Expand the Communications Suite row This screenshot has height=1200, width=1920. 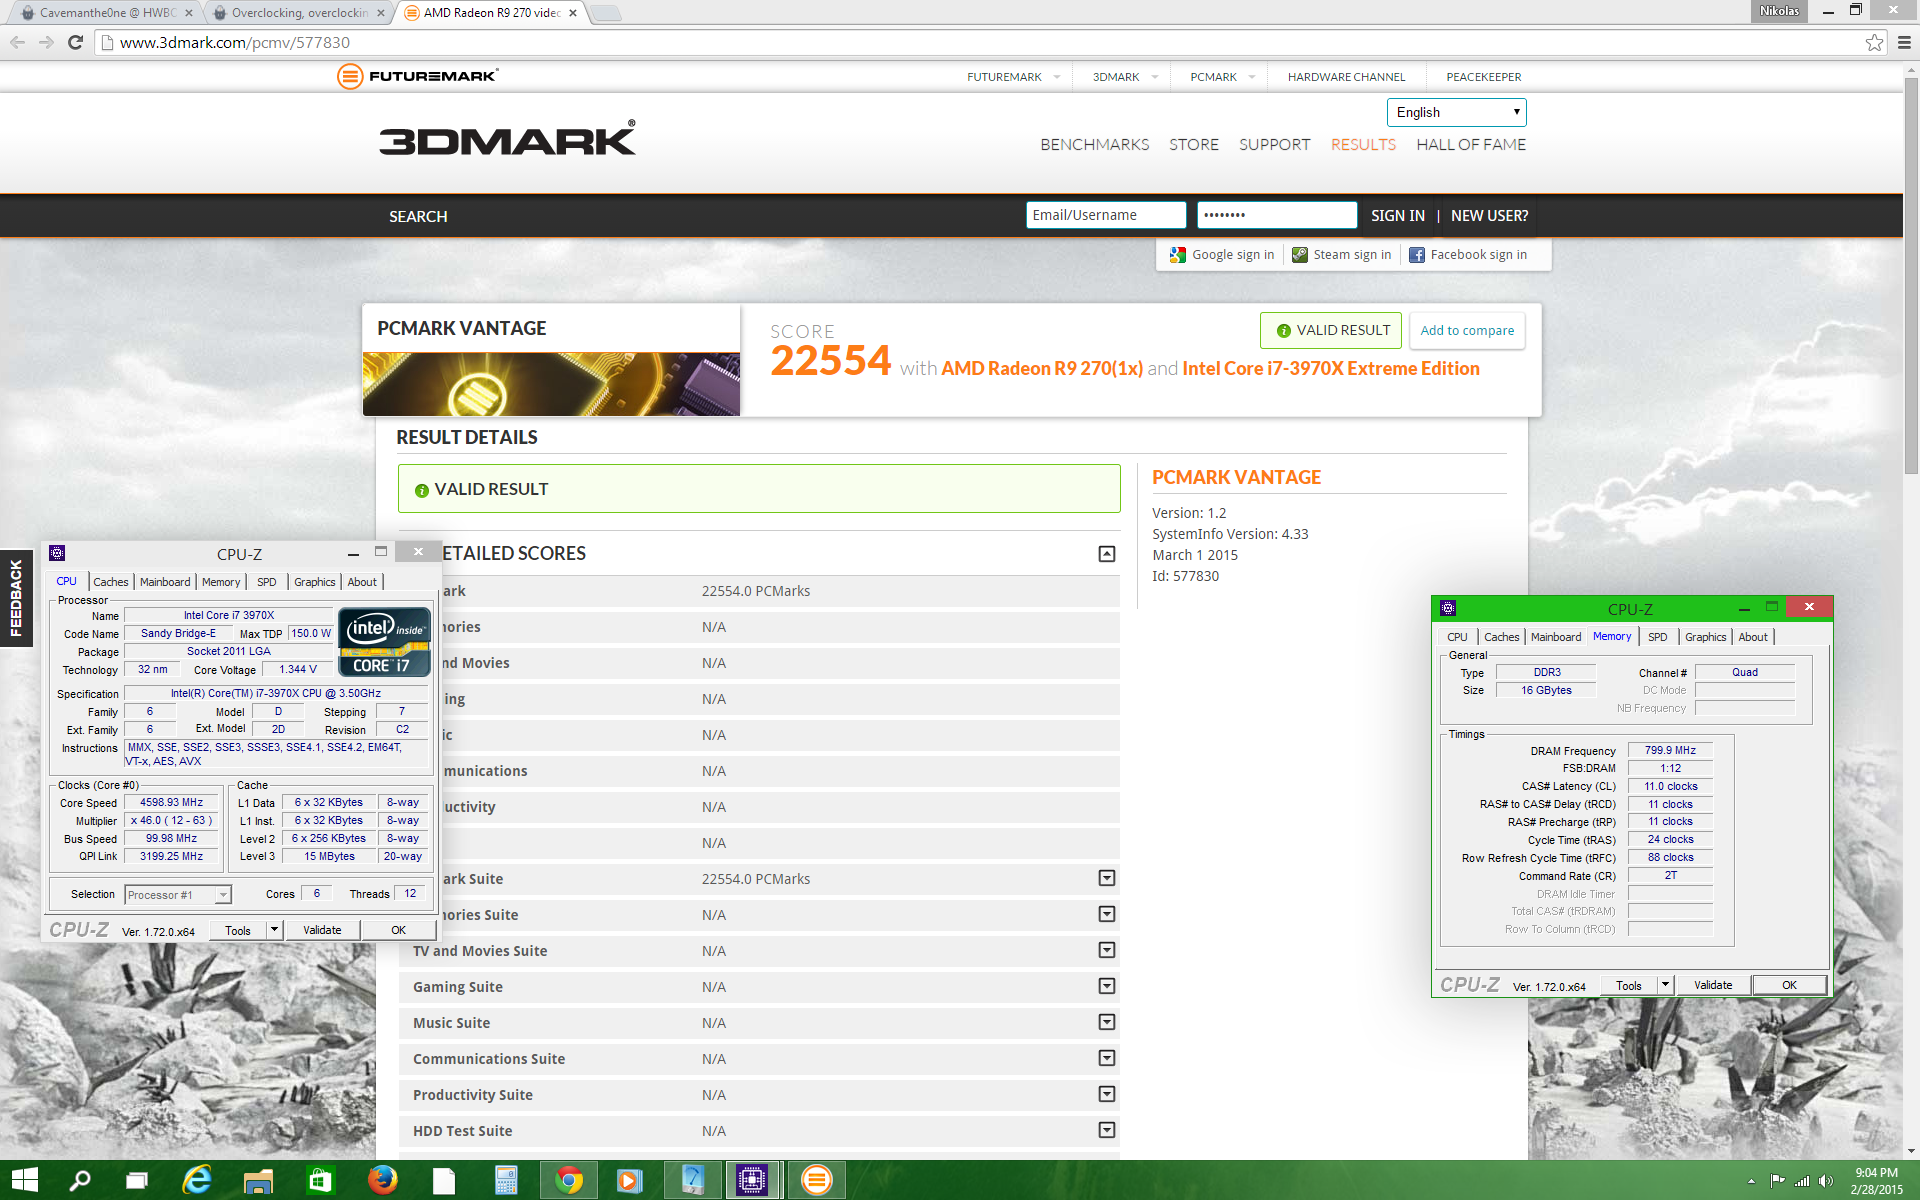pos(1107,1058)
